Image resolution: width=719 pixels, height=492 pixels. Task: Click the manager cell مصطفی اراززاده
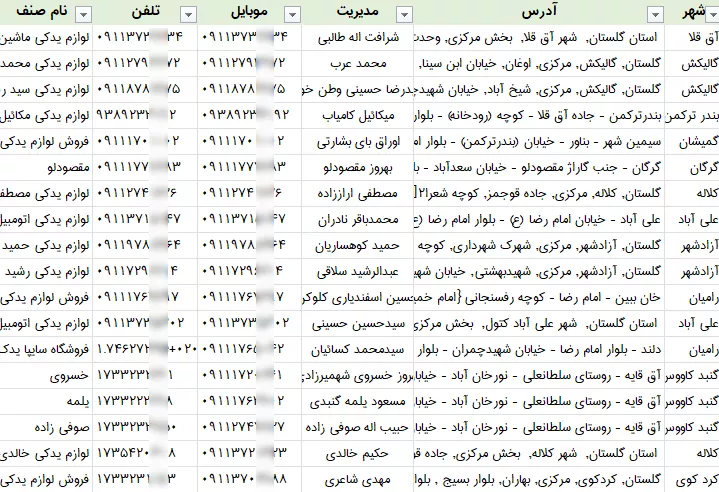358,194
